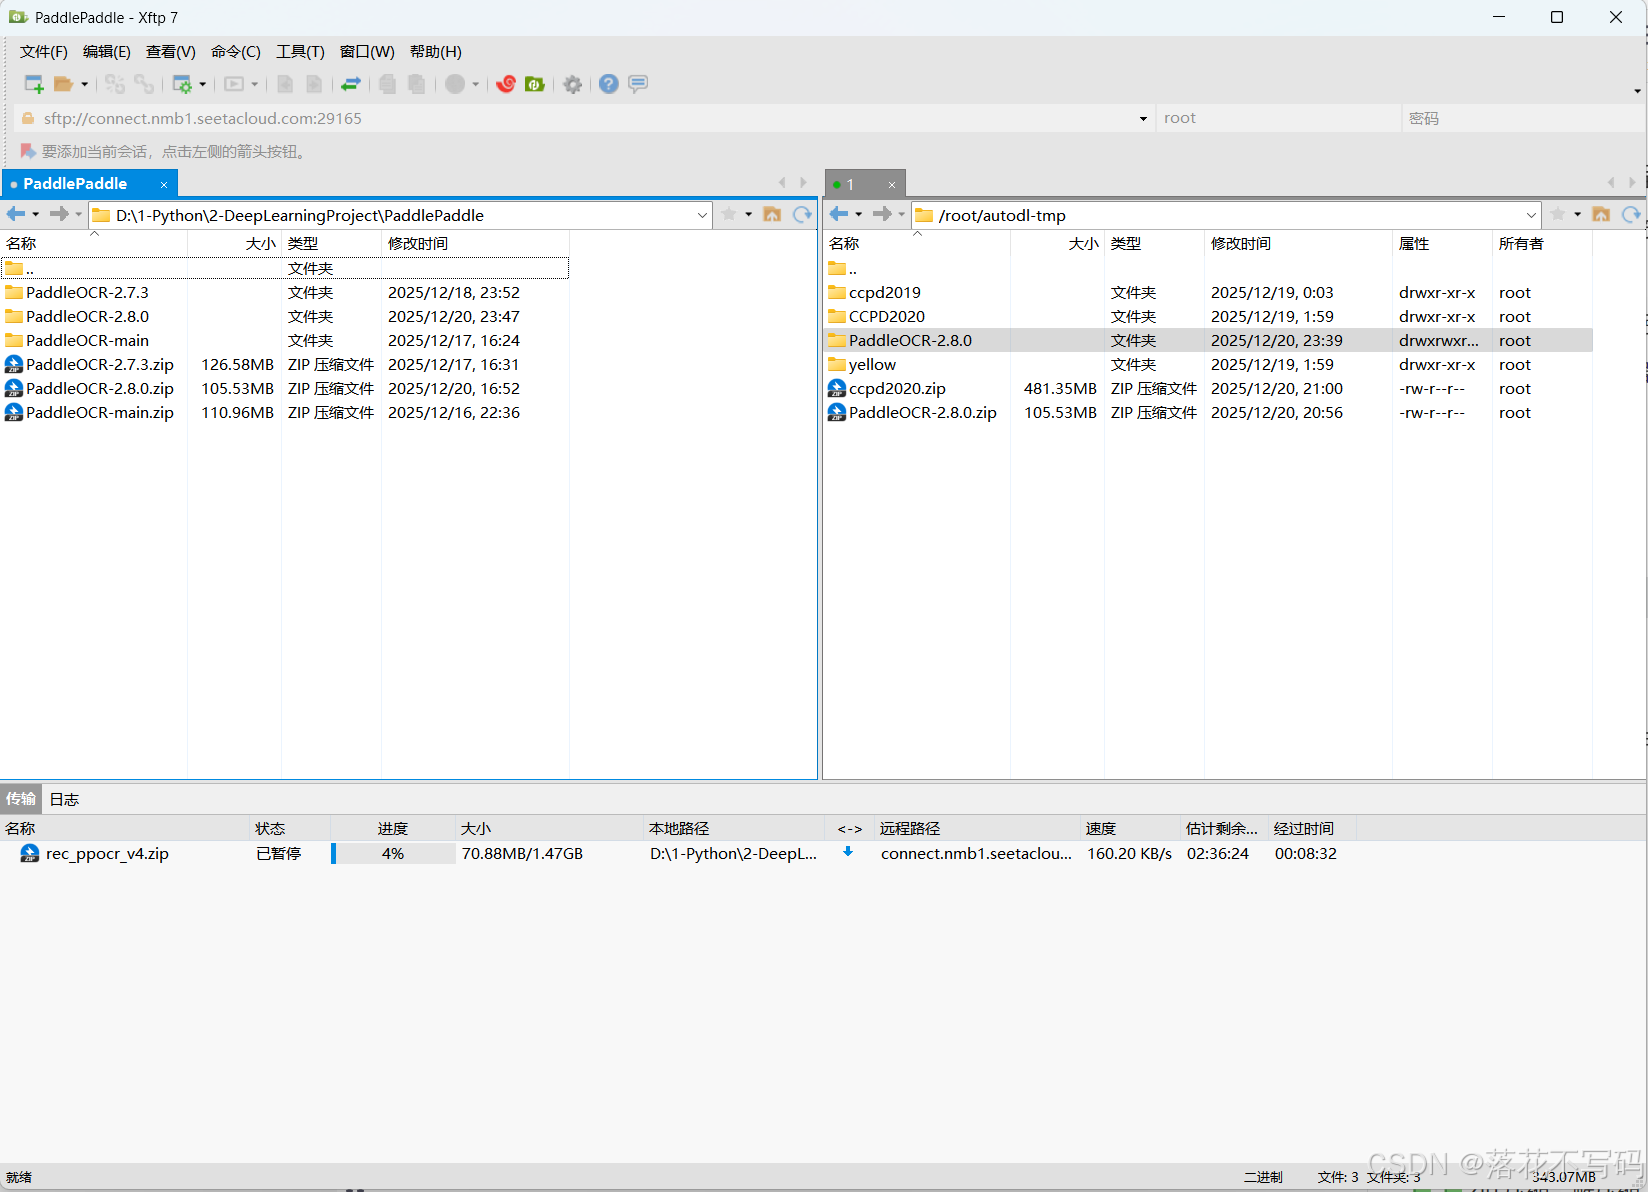
Task: Select the local PaddlePaddle session tab
Action: [x=89, y=184]
